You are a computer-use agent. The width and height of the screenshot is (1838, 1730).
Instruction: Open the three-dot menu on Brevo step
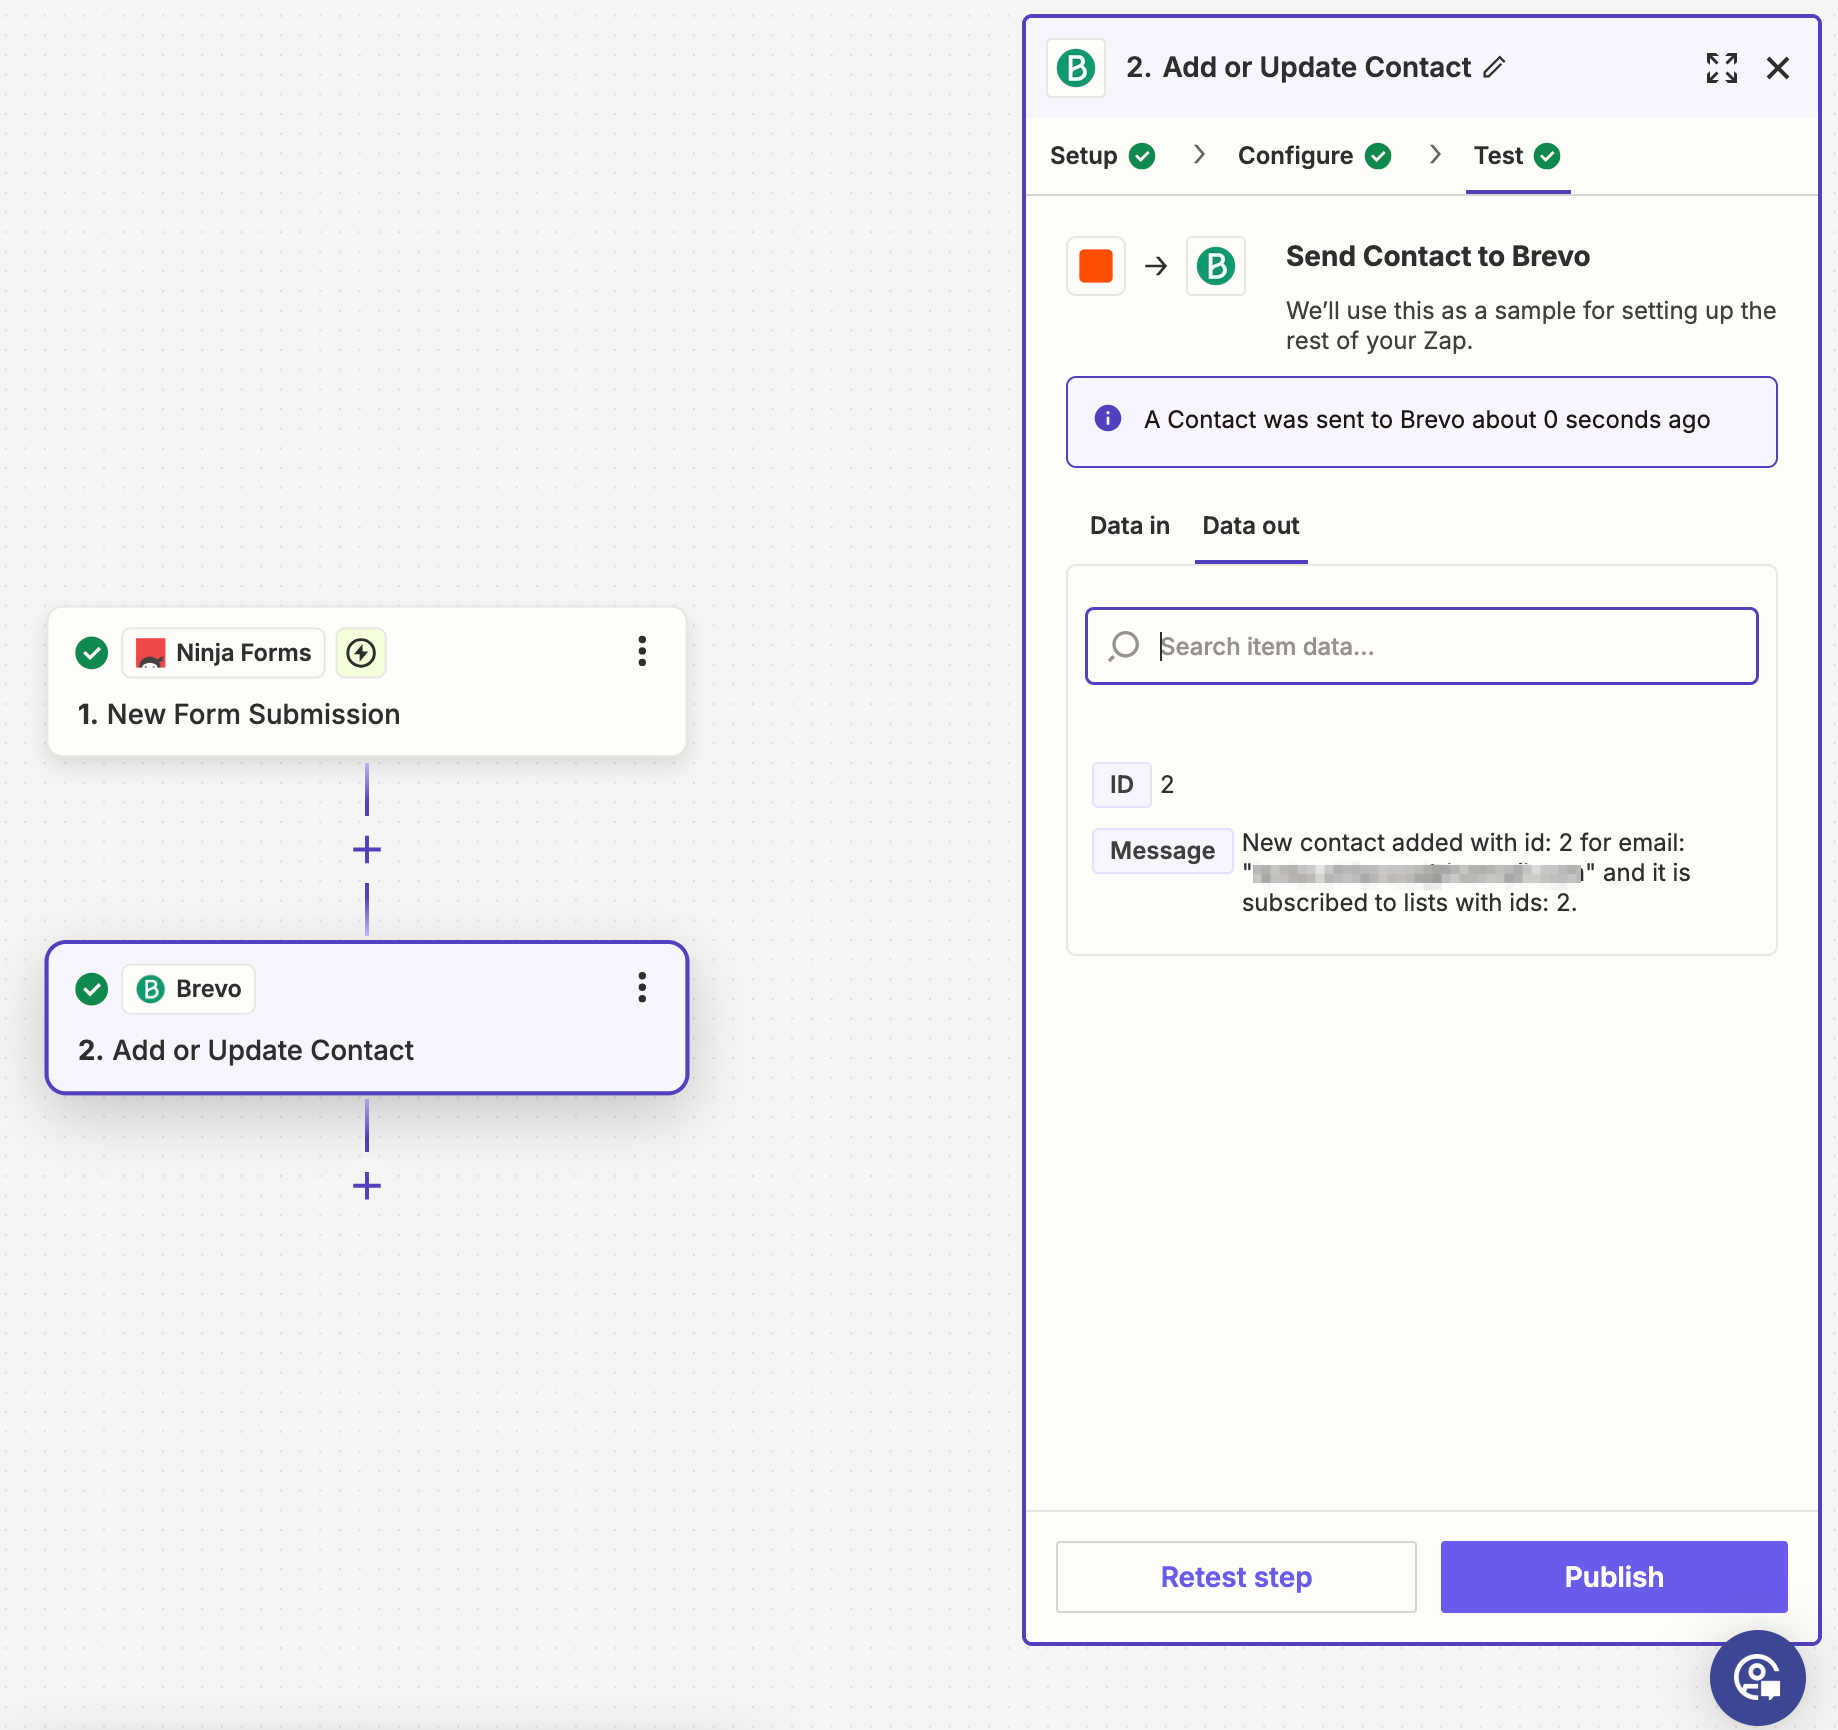tap(642, 988)
